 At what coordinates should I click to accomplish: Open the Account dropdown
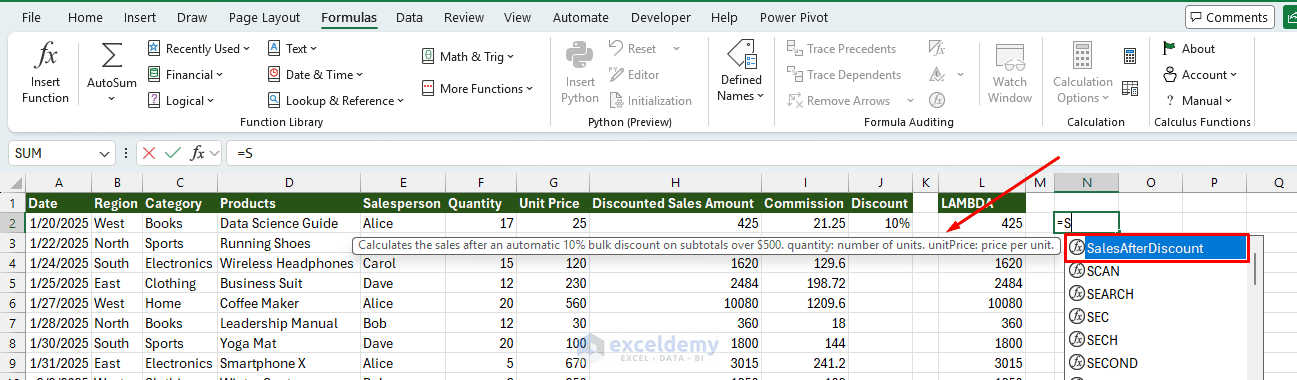[x=1199, y=74]
